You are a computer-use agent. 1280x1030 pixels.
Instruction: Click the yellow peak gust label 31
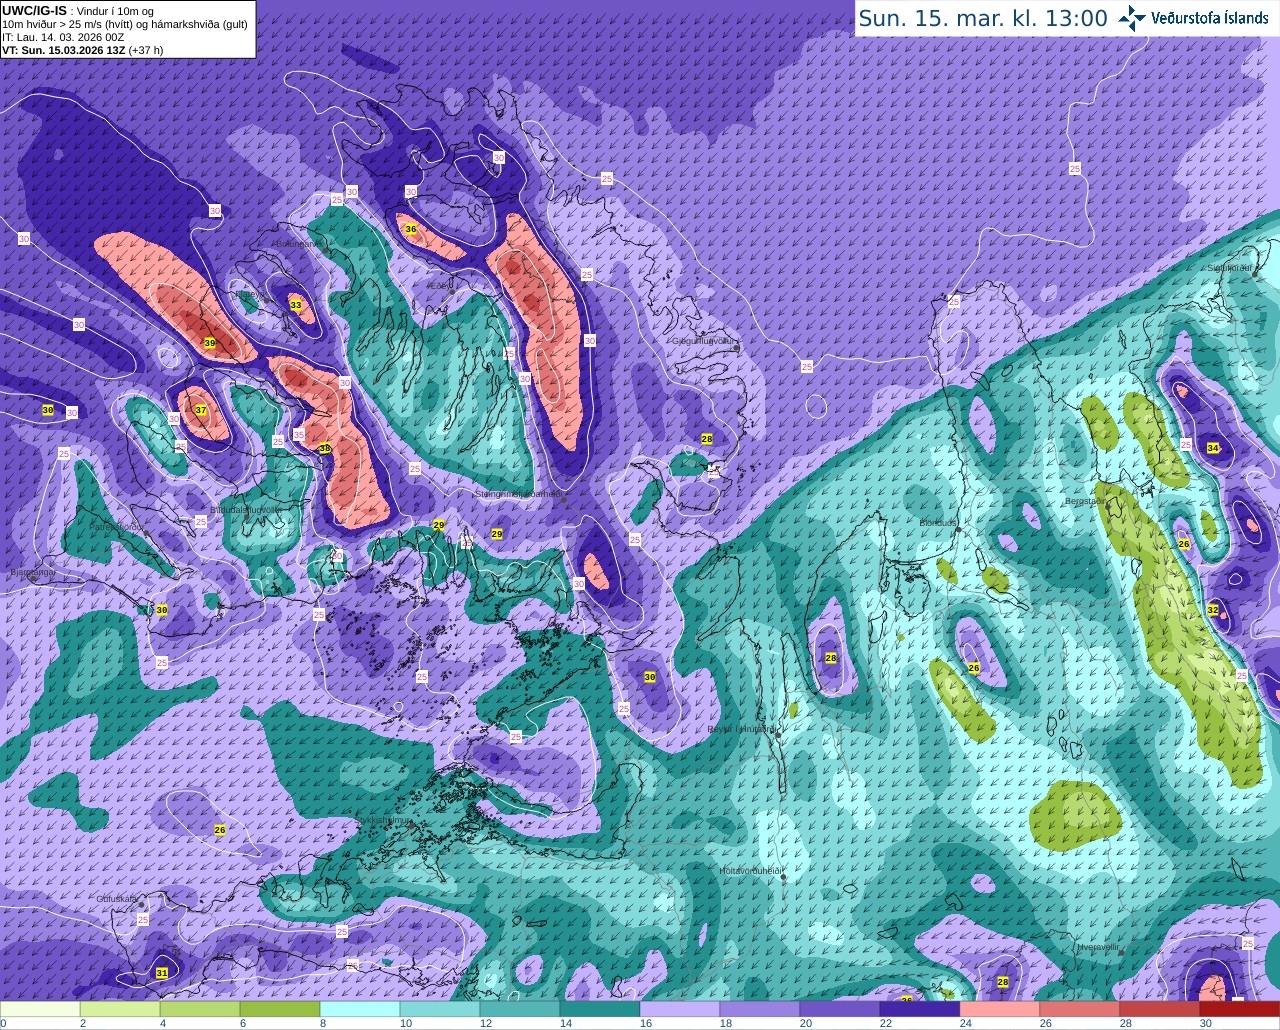(162, 972)
